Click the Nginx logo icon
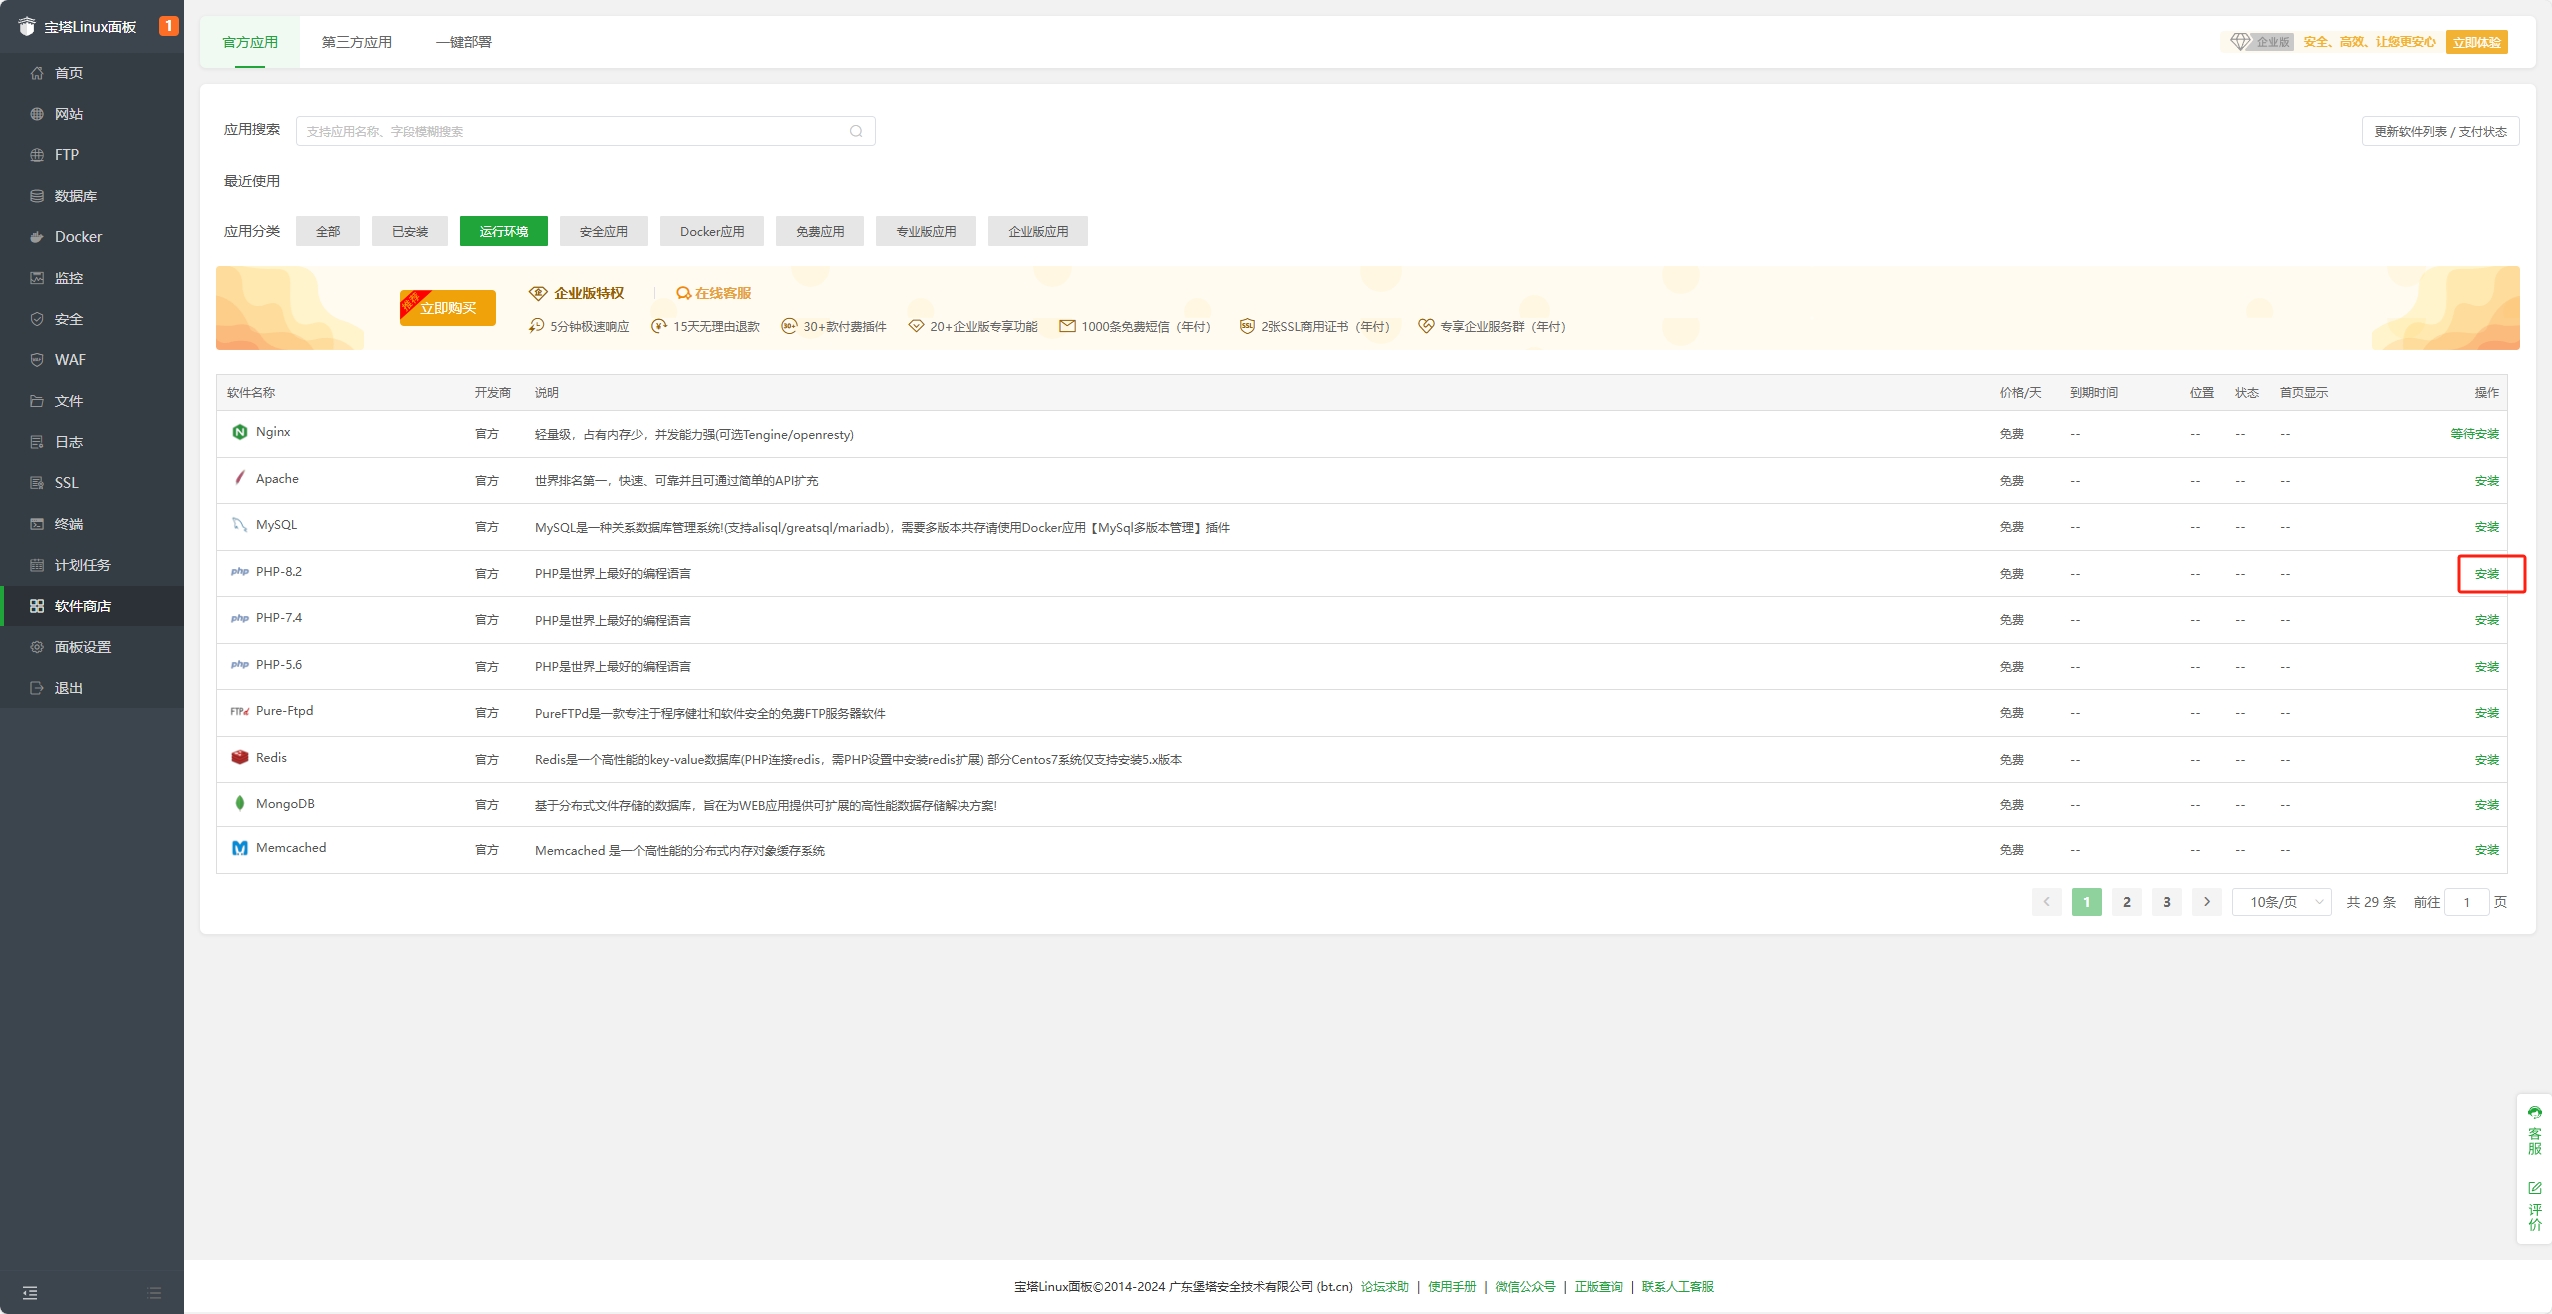Viewport: 2552px width, 1314px height. click(x=240, y=432)
